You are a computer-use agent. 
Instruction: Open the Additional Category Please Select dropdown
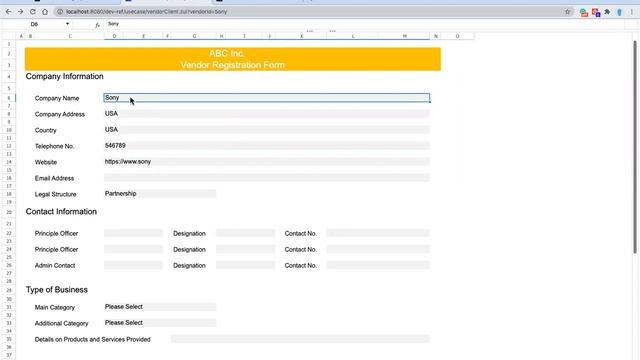tap(160, 322)
